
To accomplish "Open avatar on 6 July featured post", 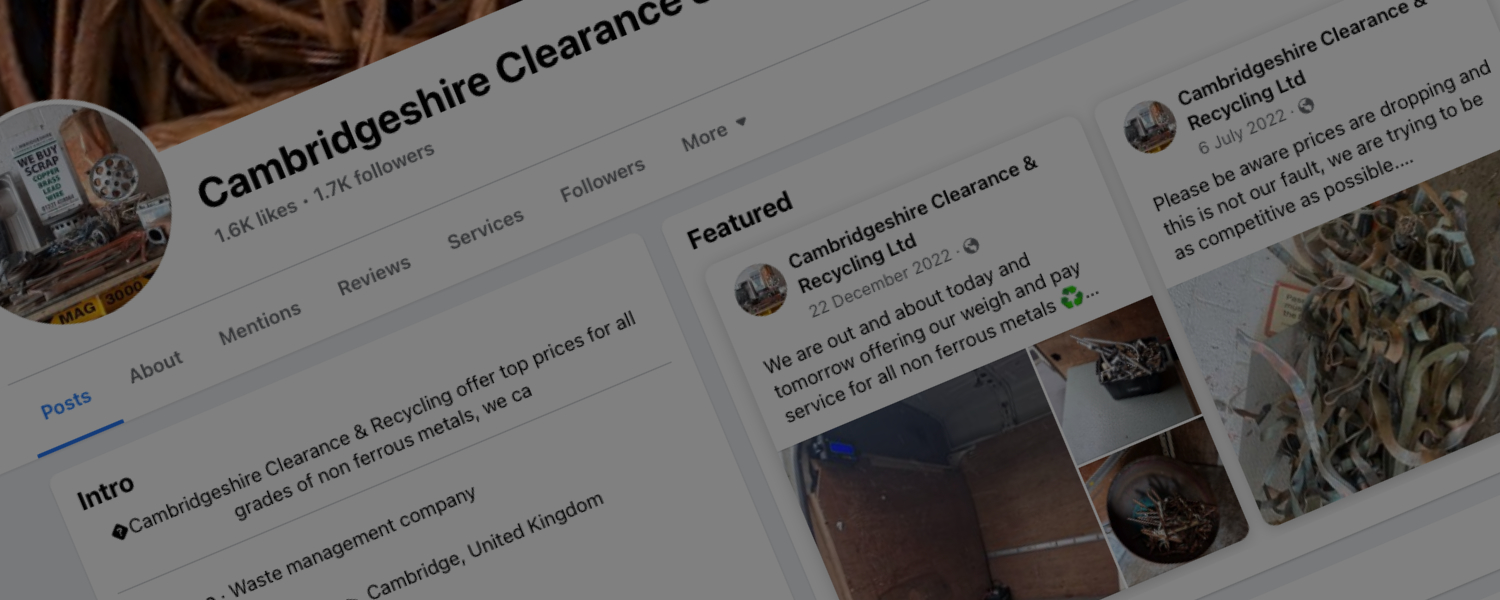I will coord(1150,126).
